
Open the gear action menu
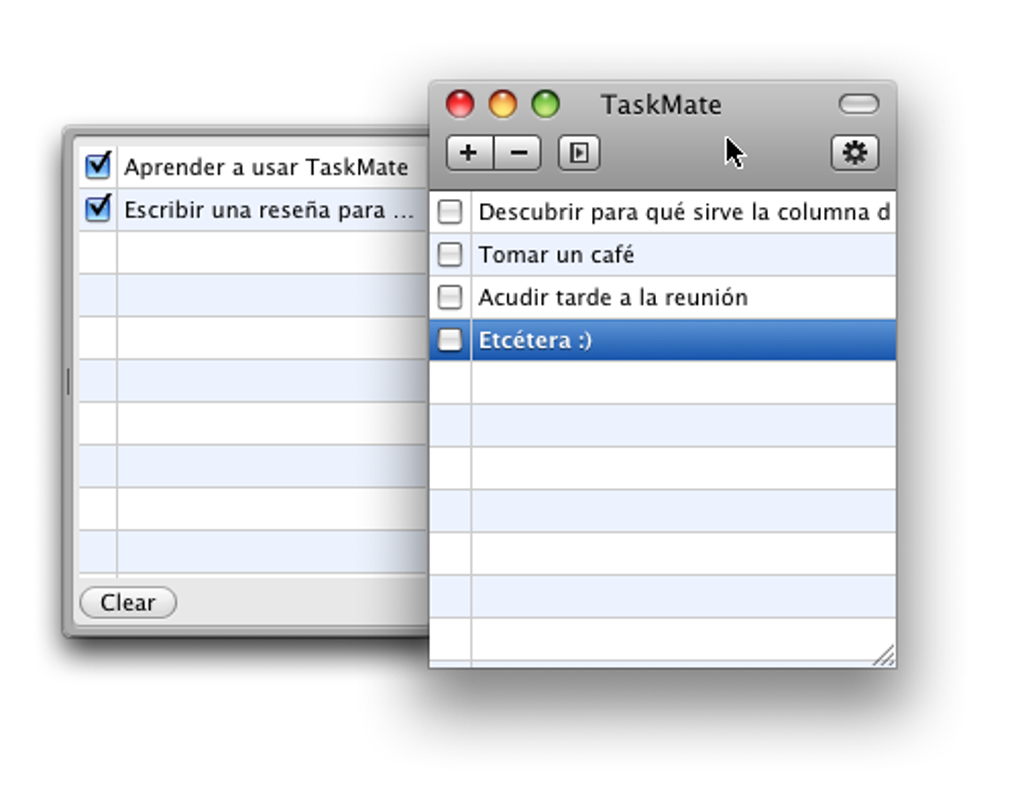[x=855, y=153]
